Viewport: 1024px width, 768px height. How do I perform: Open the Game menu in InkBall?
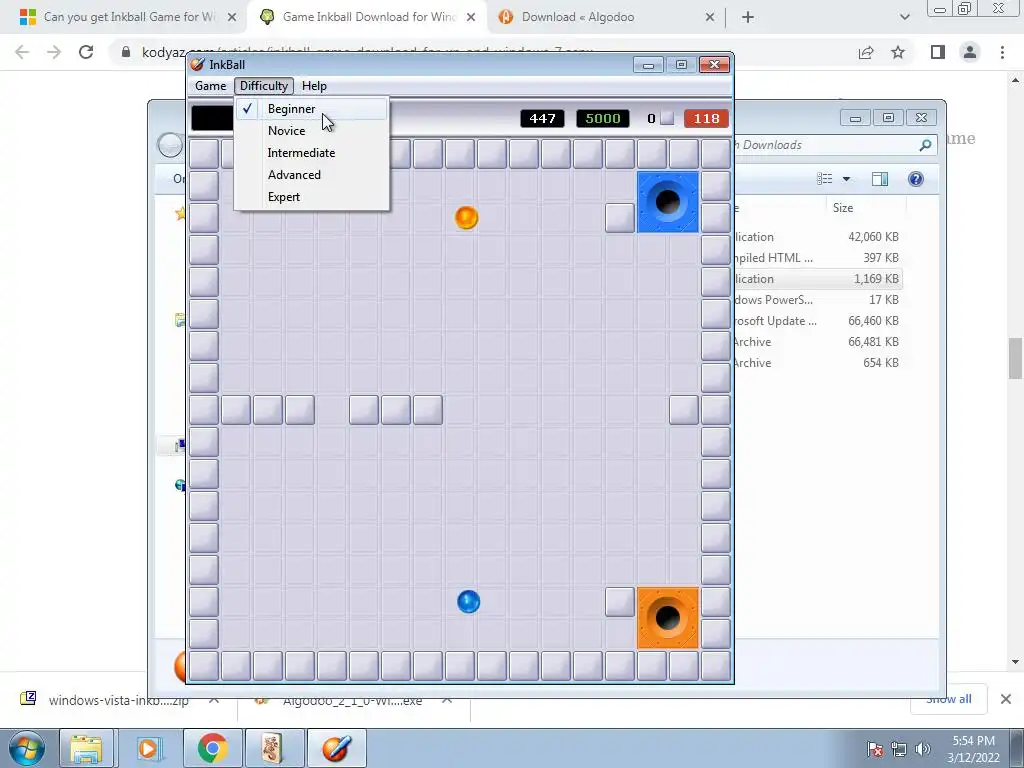pos(210,86)
